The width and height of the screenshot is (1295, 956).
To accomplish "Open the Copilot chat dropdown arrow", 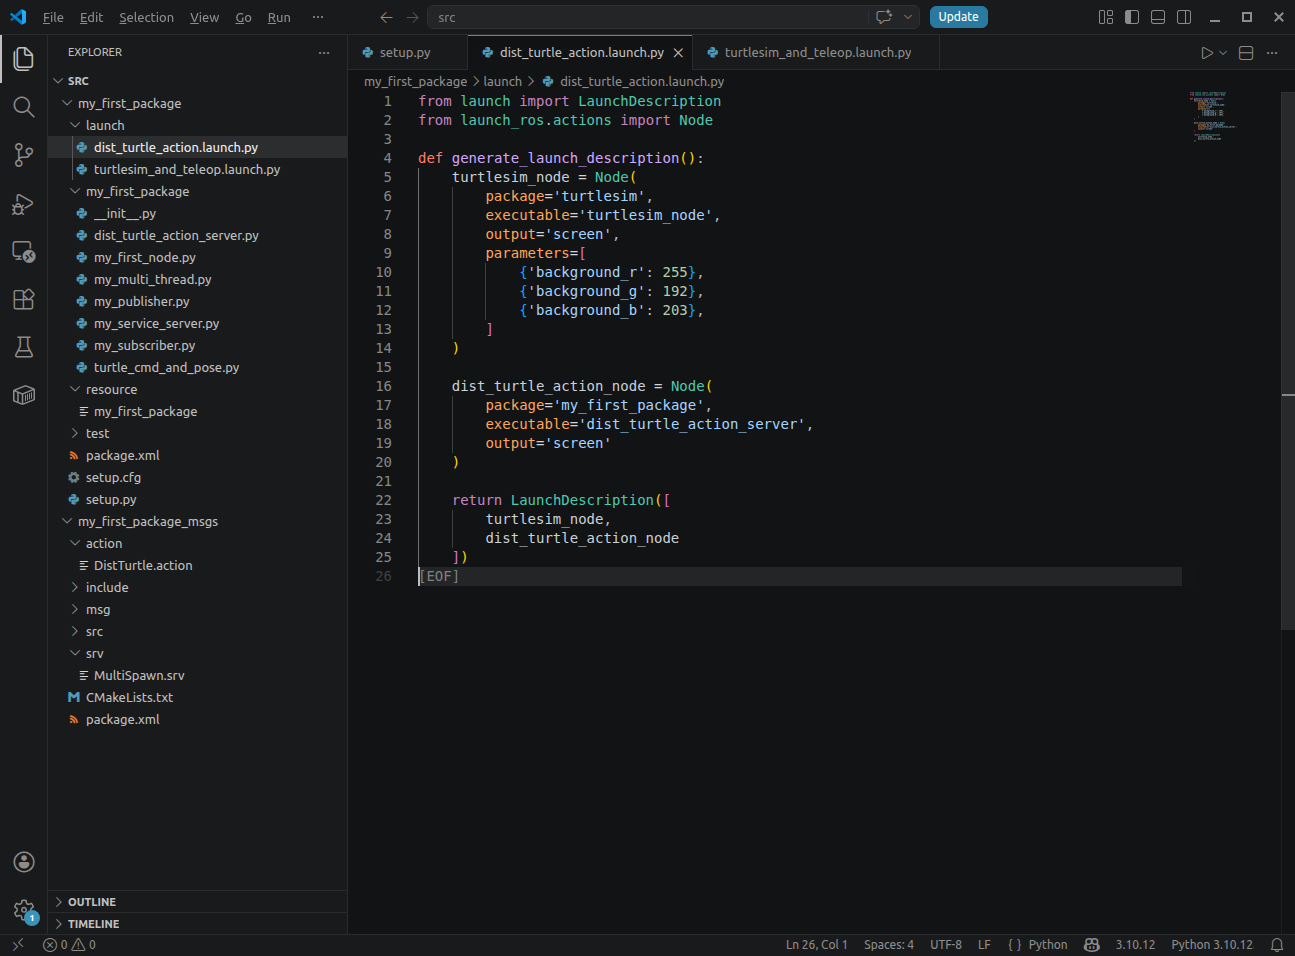I will tap(908, 17).
